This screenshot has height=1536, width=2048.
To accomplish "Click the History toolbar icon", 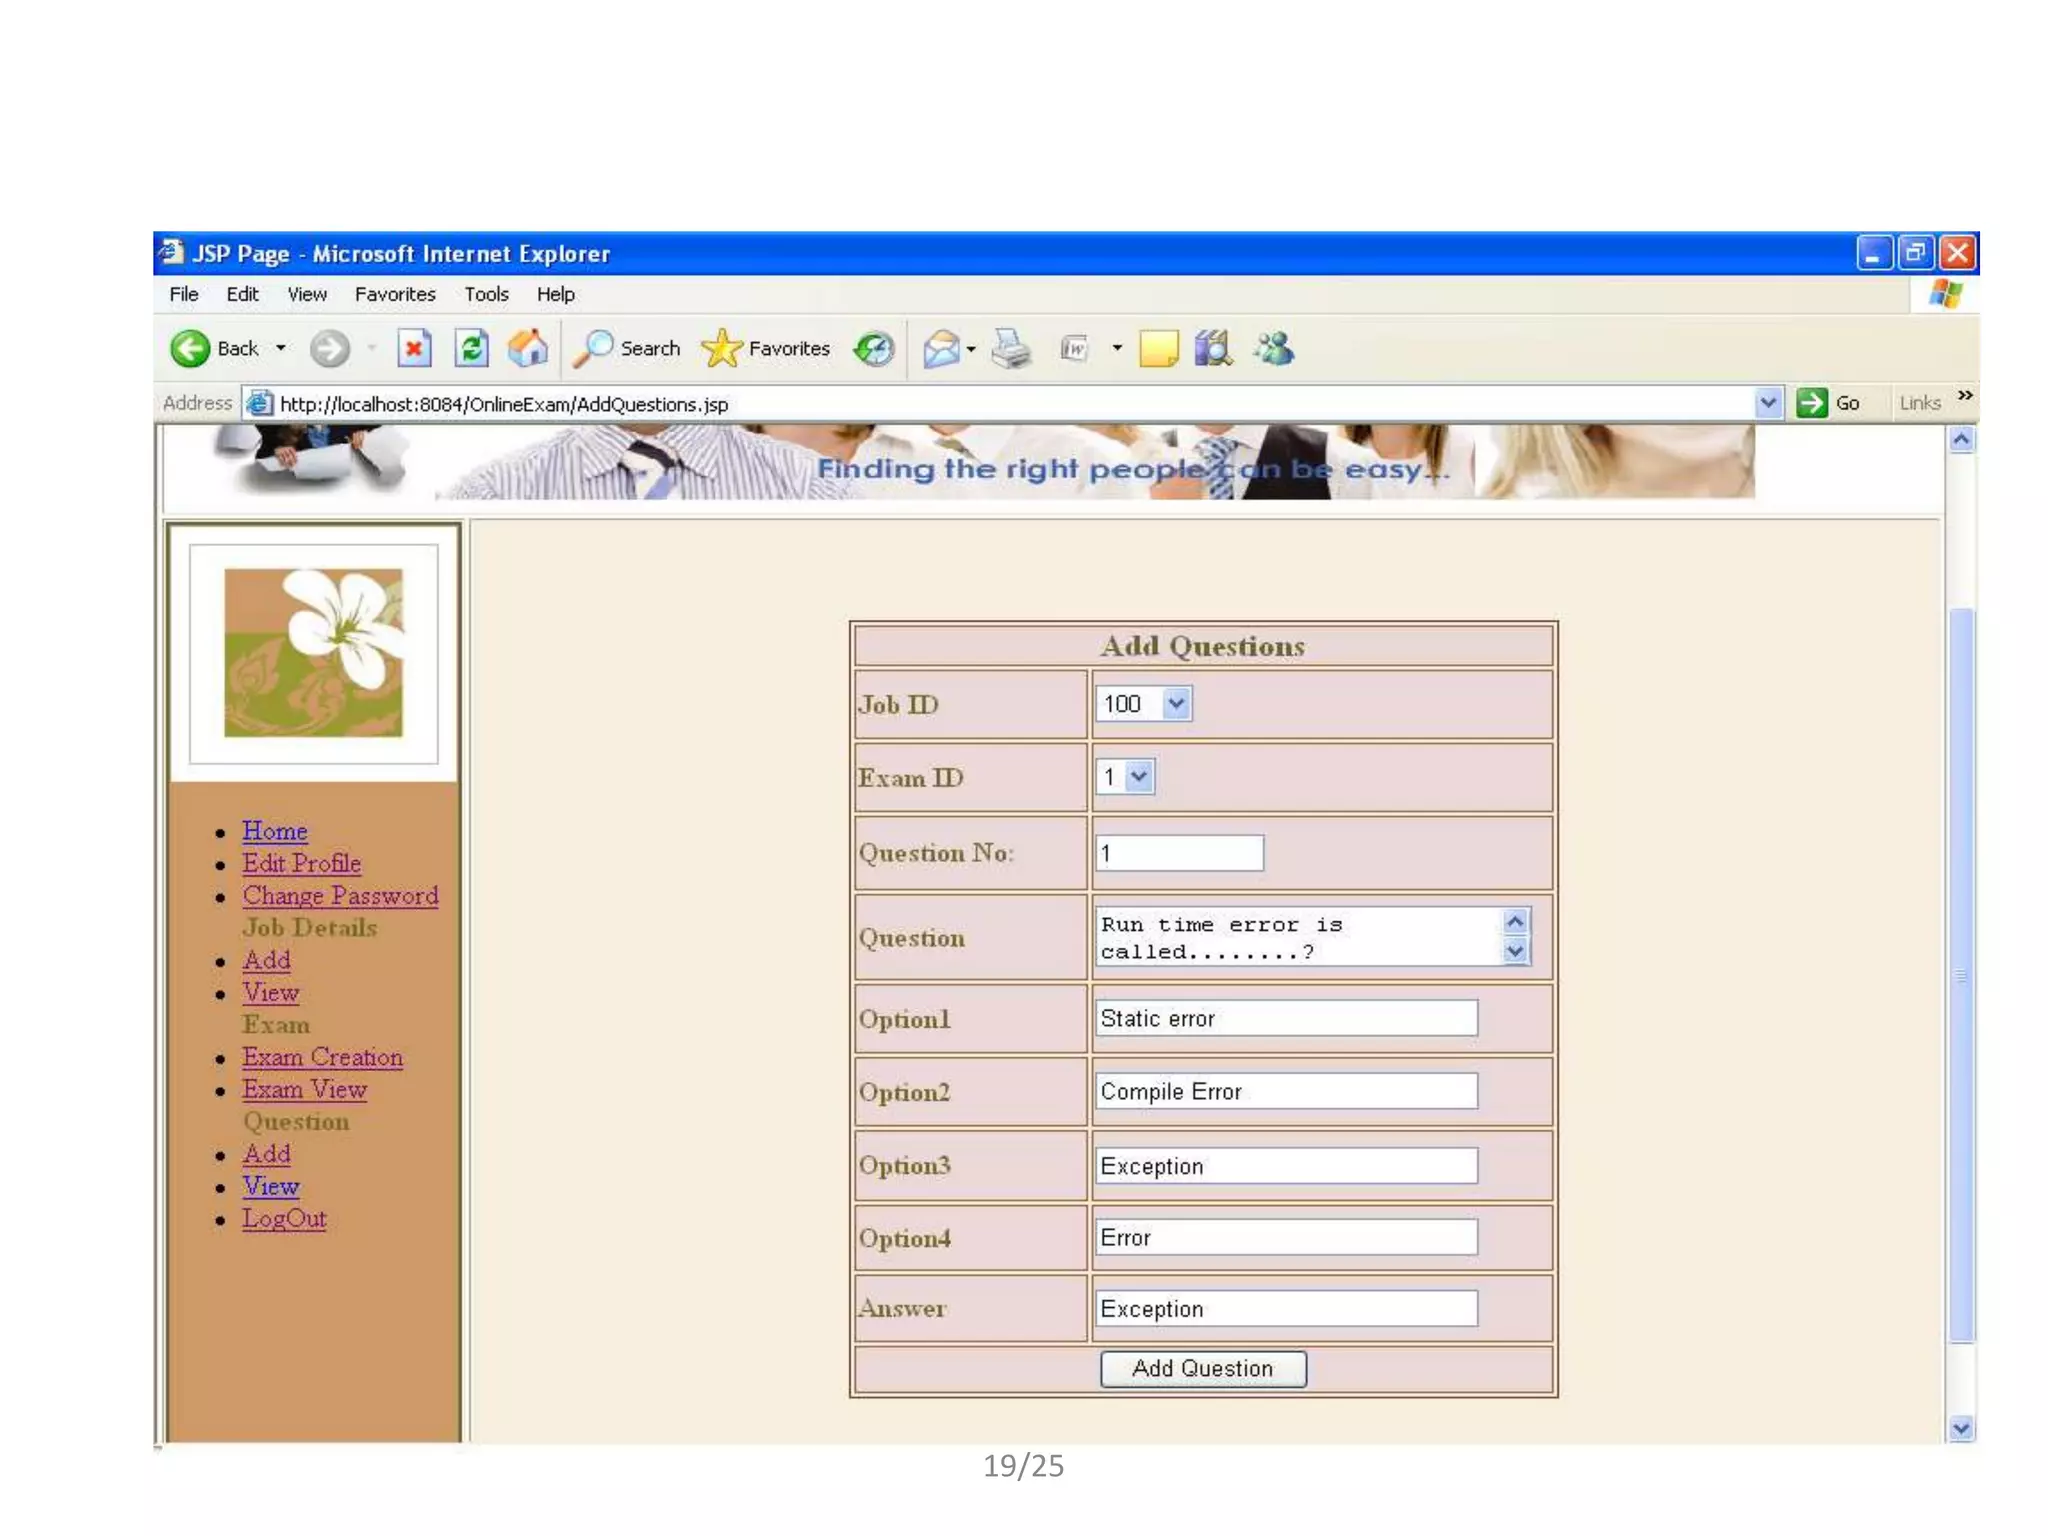I will point(874,348).
